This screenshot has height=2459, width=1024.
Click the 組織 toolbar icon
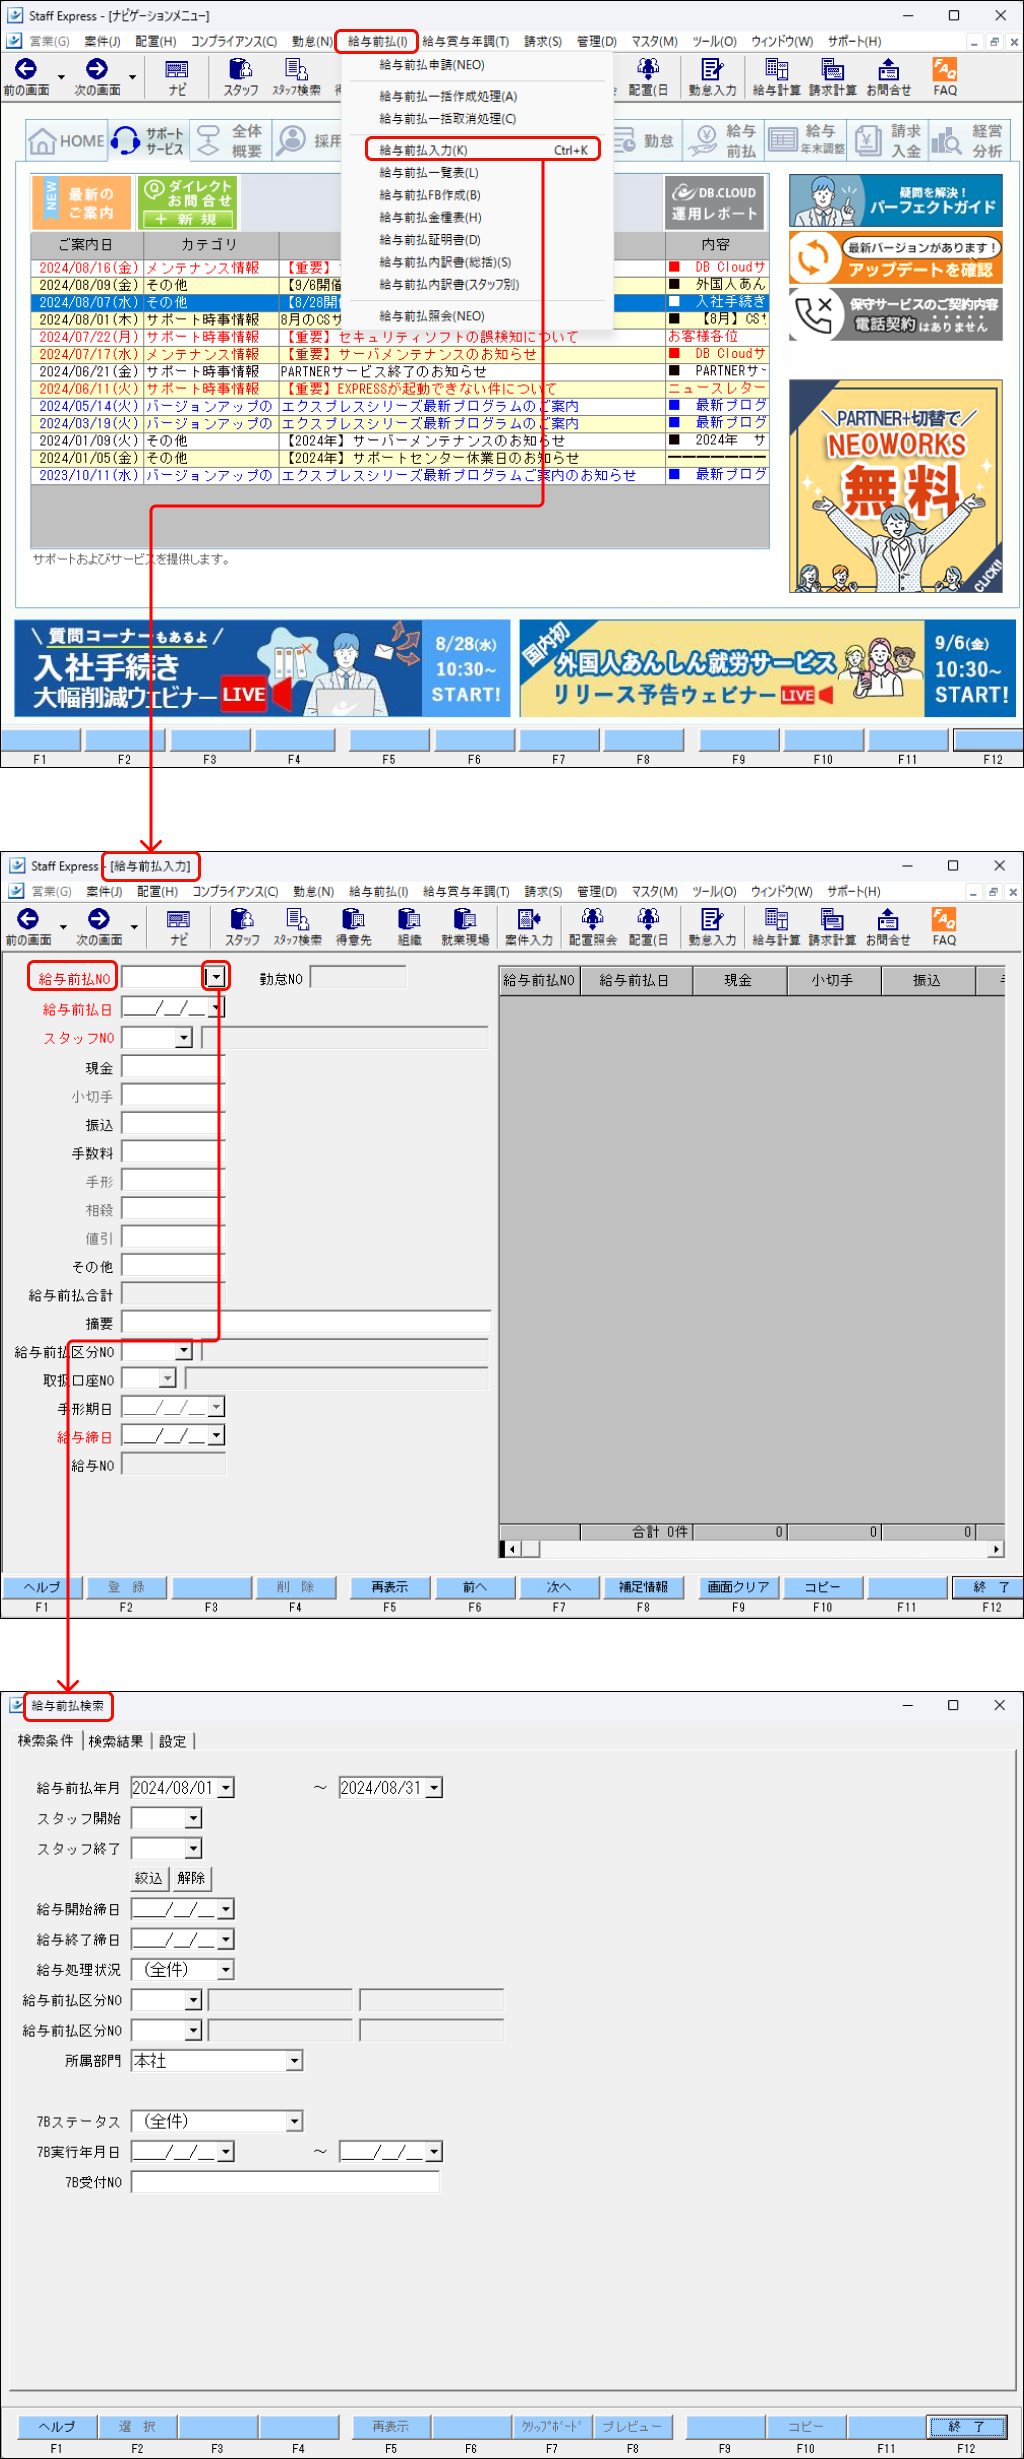pos(409,926)
